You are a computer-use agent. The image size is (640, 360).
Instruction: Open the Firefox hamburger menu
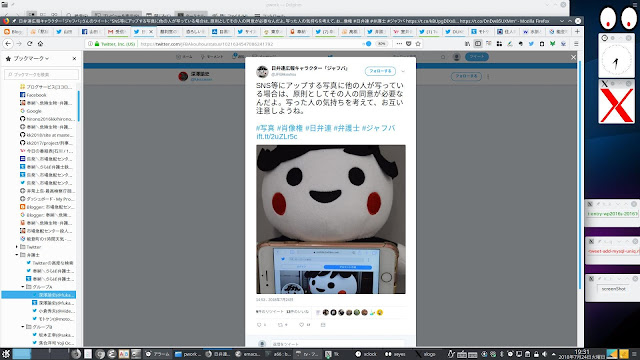[x=576, y=44]
